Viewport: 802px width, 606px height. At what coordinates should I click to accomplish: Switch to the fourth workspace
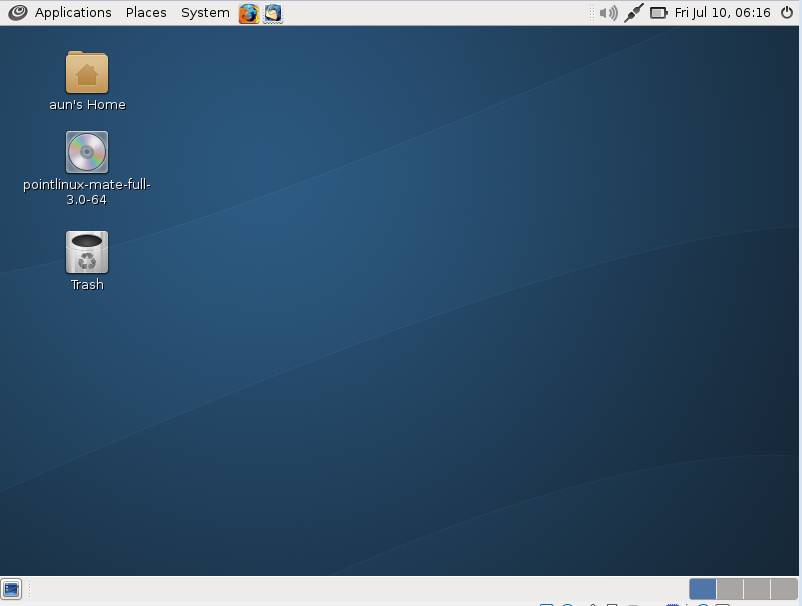pyautogui.click(x=784, y=589)
